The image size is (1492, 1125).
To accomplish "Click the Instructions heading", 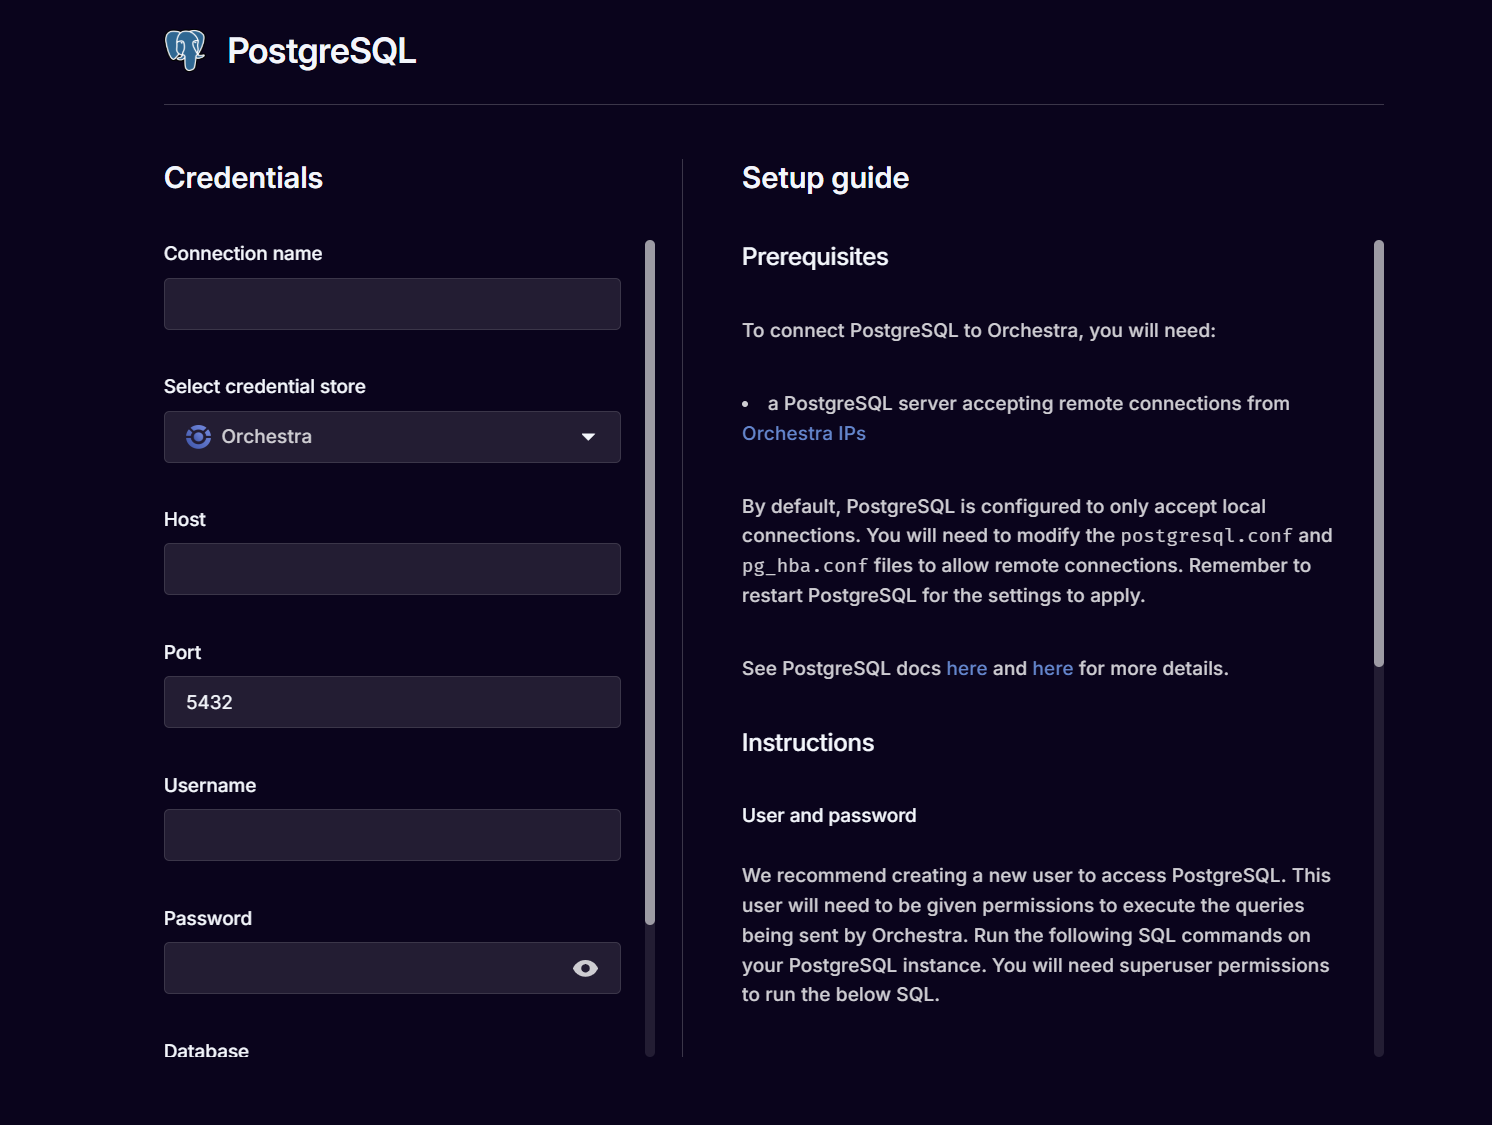I will [808, 743].
